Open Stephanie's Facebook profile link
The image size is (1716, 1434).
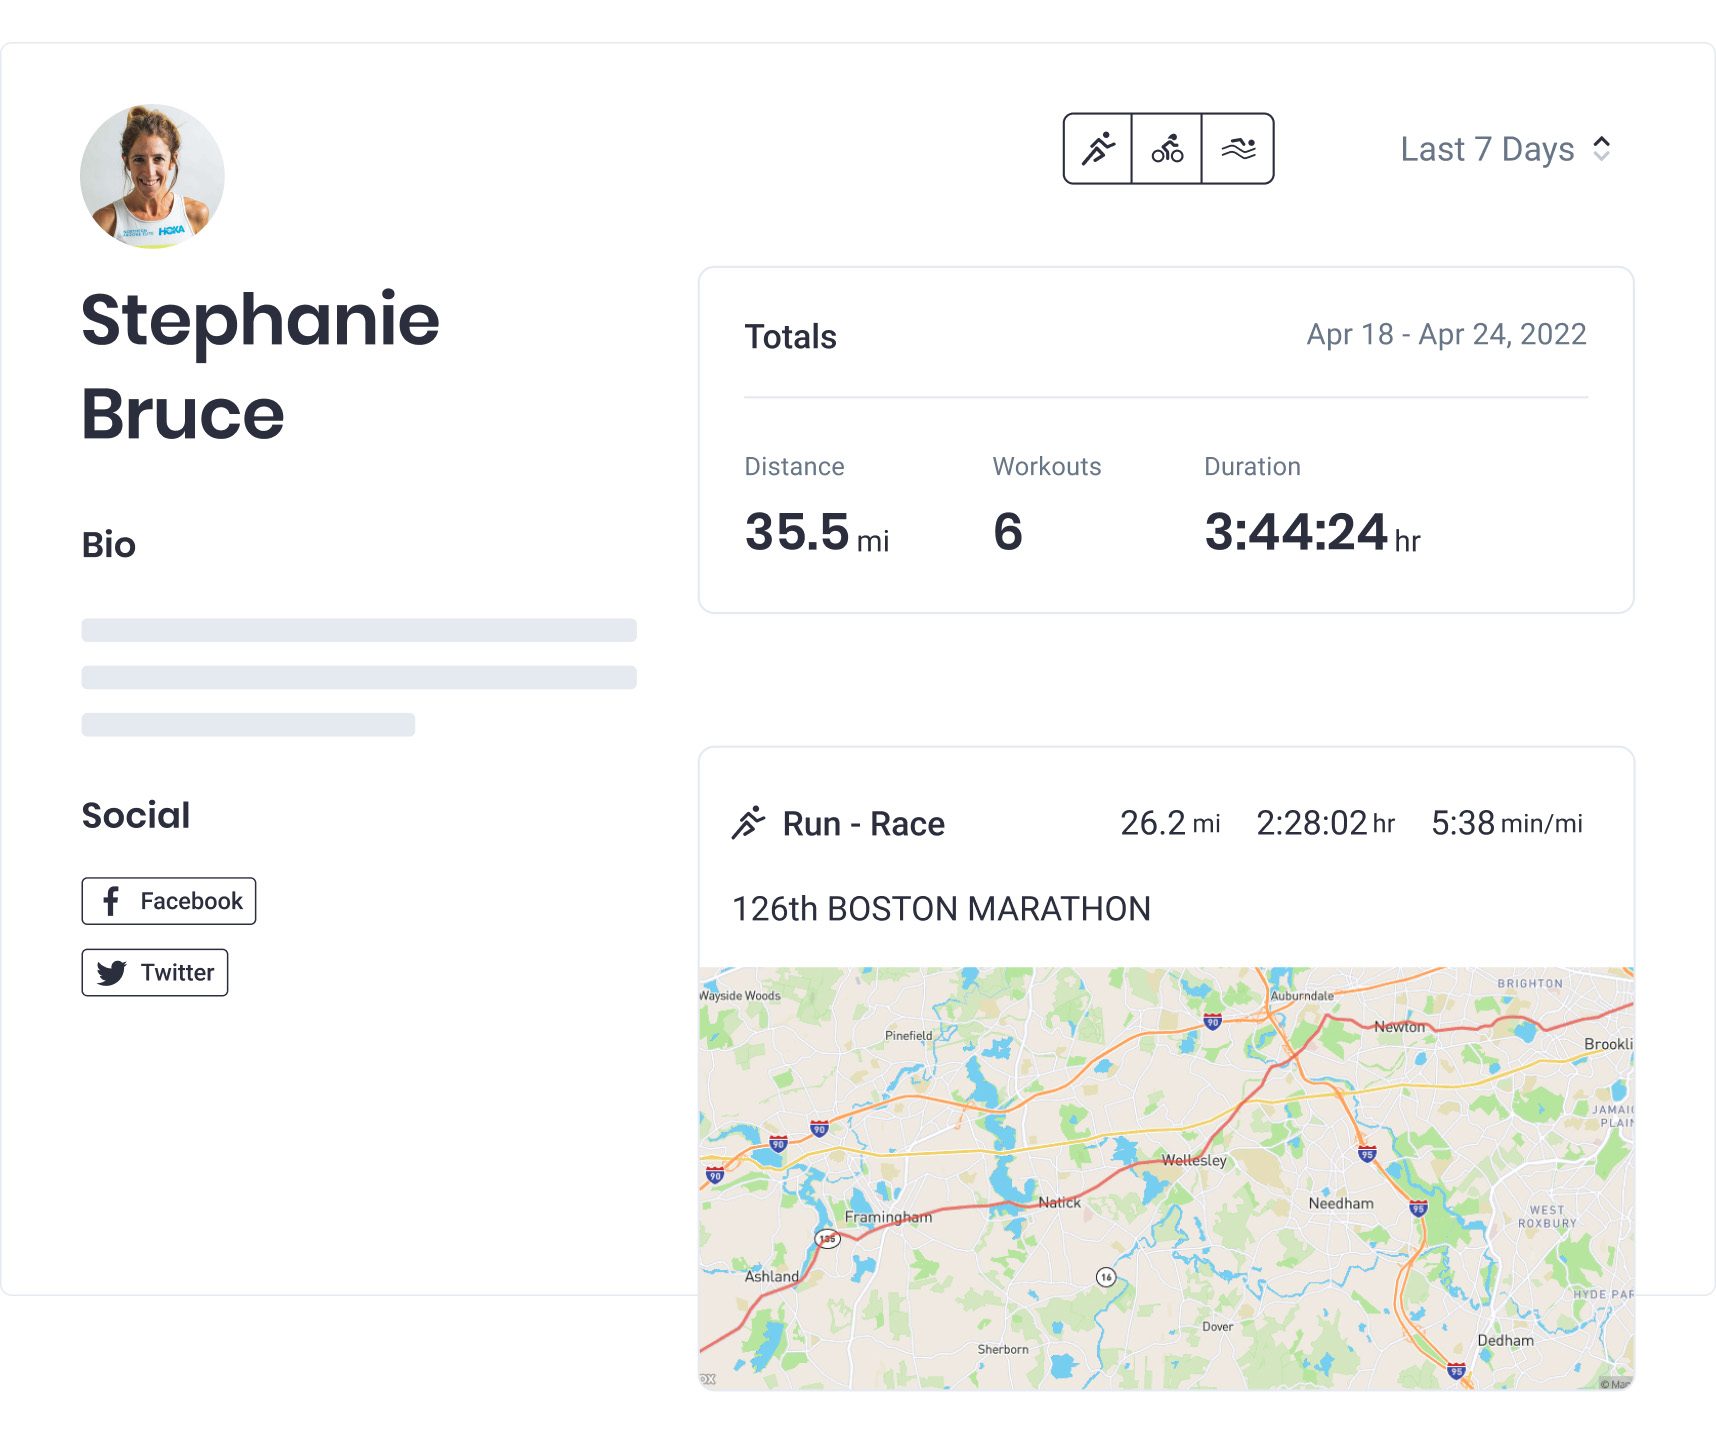(x=169, y=901)
